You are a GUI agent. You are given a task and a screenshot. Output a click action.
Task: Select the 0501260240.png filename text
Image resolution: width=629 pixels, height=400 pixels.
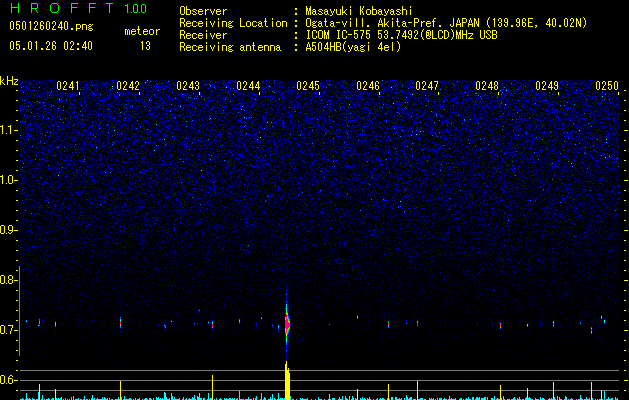tap(51, 26)
